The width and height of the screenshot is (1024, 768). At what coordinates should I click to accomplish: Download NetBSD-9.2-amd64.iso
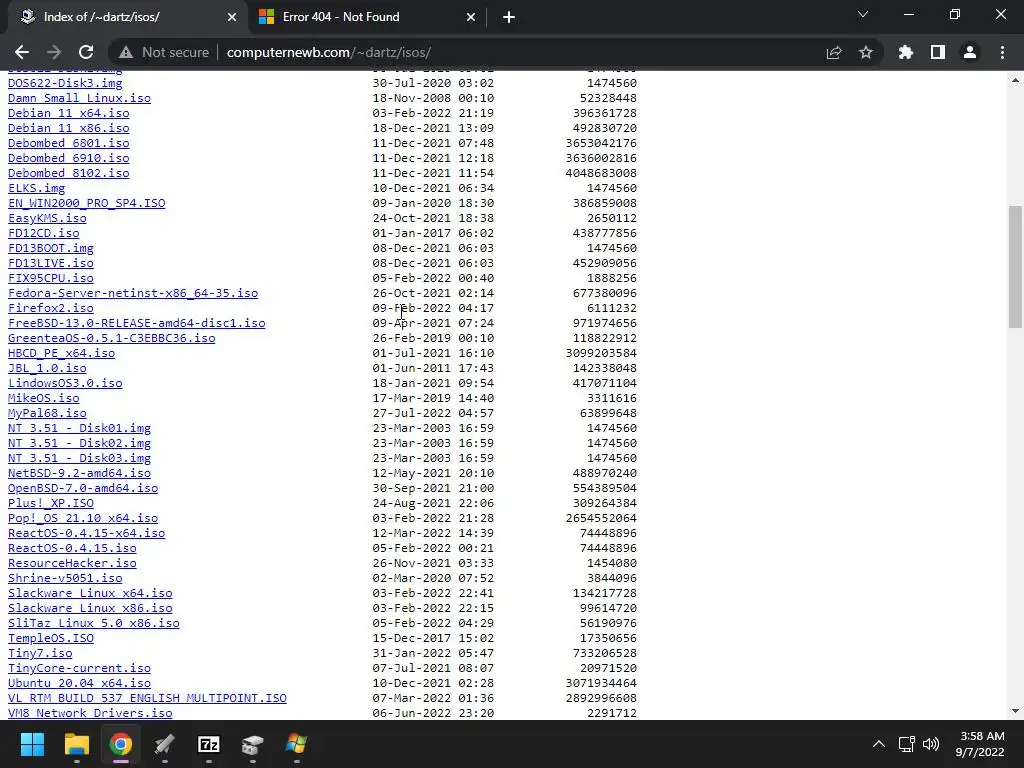point(79,473)
